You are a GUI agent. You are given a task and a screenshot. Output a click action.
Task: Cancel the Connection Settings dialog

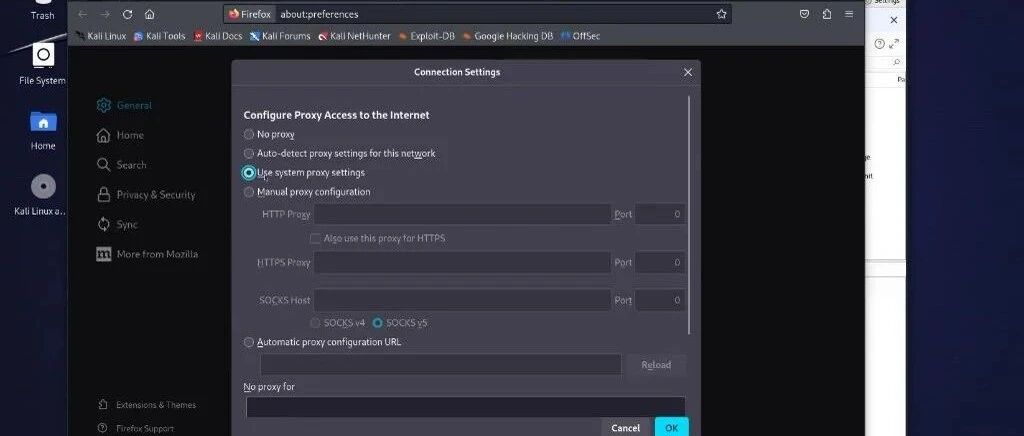(x=626, y=428)
